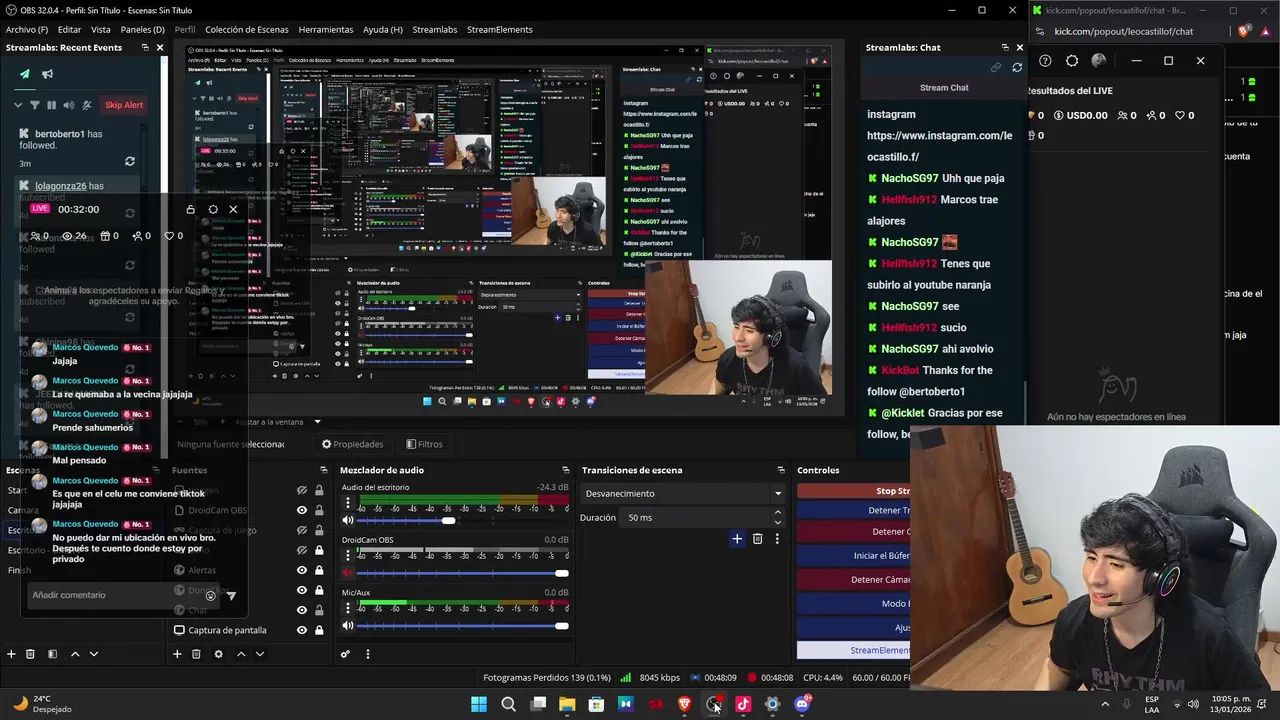This screenshot has height=720, width=1280.
Task: Delete the selected scene with trash icon
Action: [30, 654]
